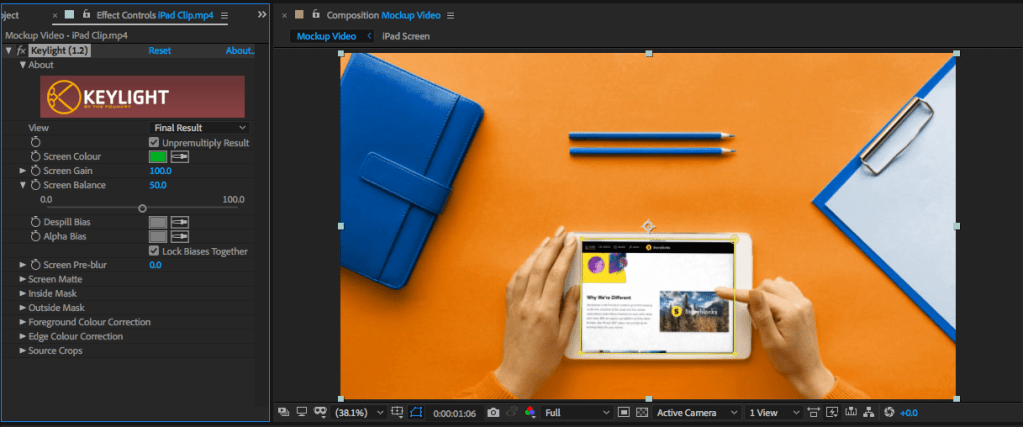Screen dimensions: 1023x427
Task: Open the Effect Controls panel menu
Action: coord(224,15)
